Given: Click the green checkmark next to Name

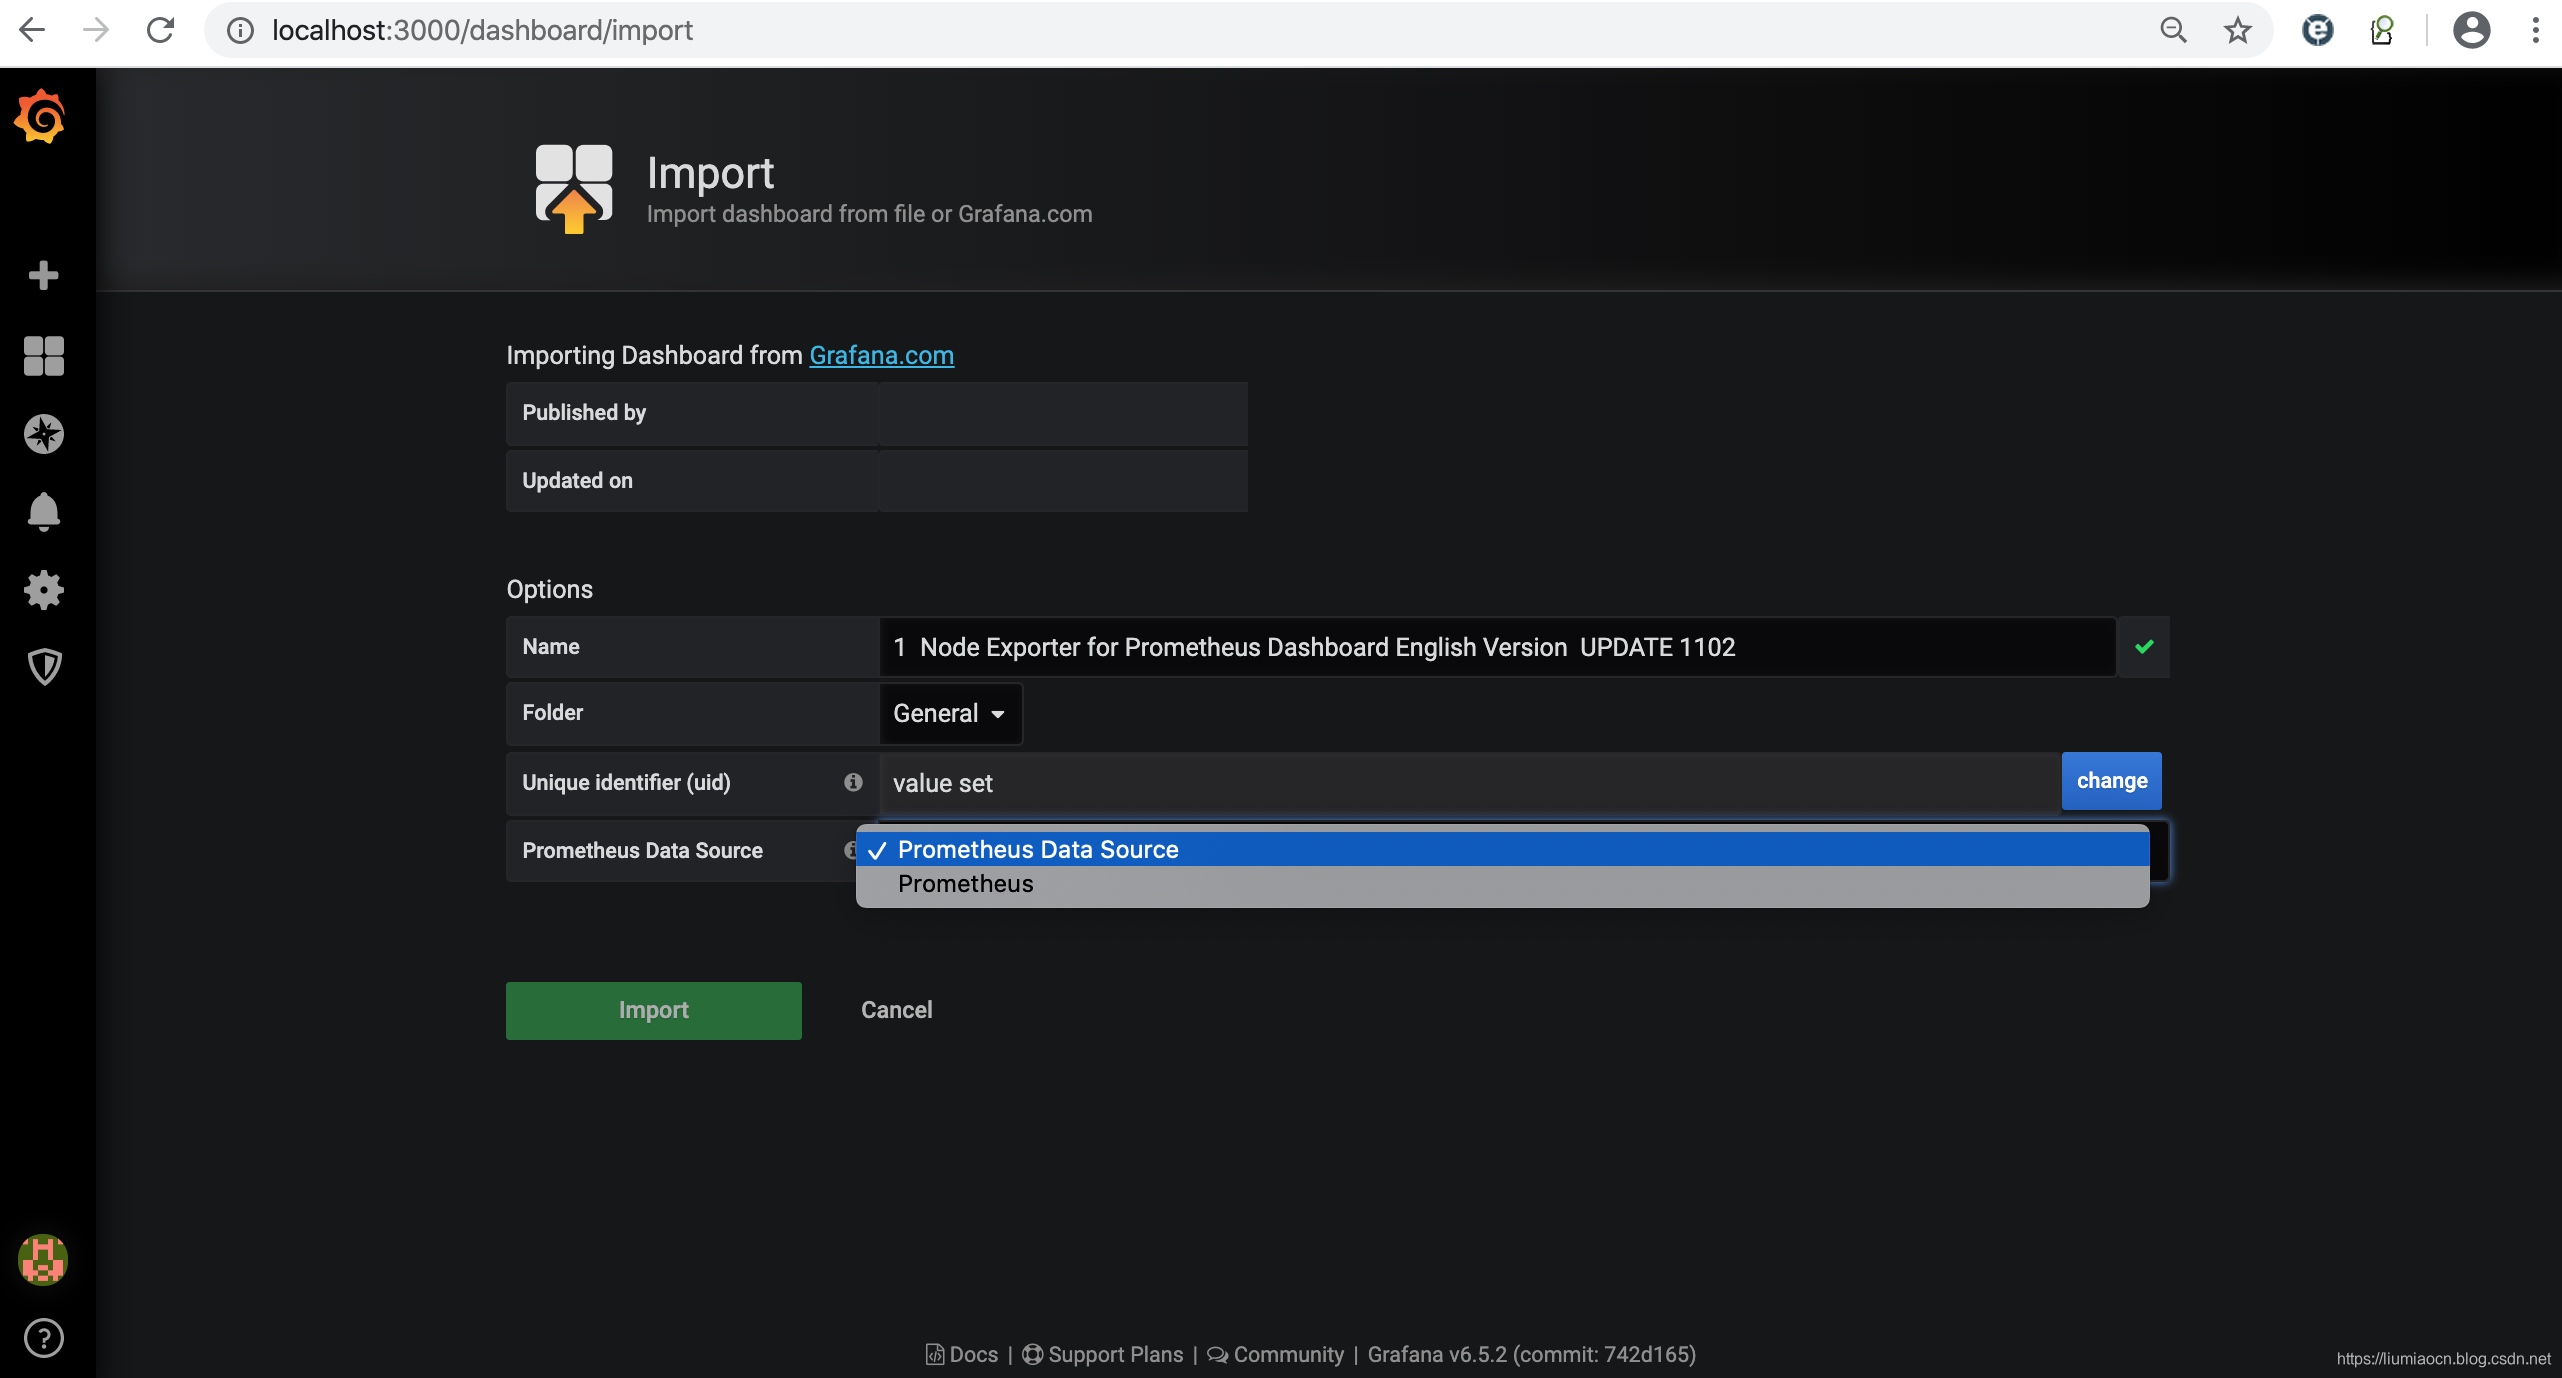Looking at the screenshot, I should pyautogui.click(x=2143, y=647).
